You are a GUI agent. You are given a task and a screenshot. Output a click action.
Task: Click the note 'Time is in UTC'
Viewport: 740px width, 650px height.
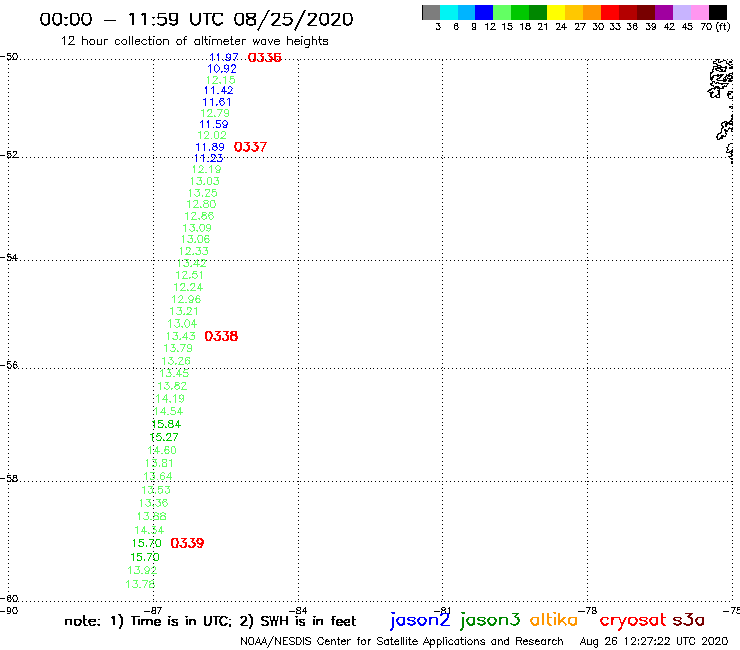(x=181, y=621)
